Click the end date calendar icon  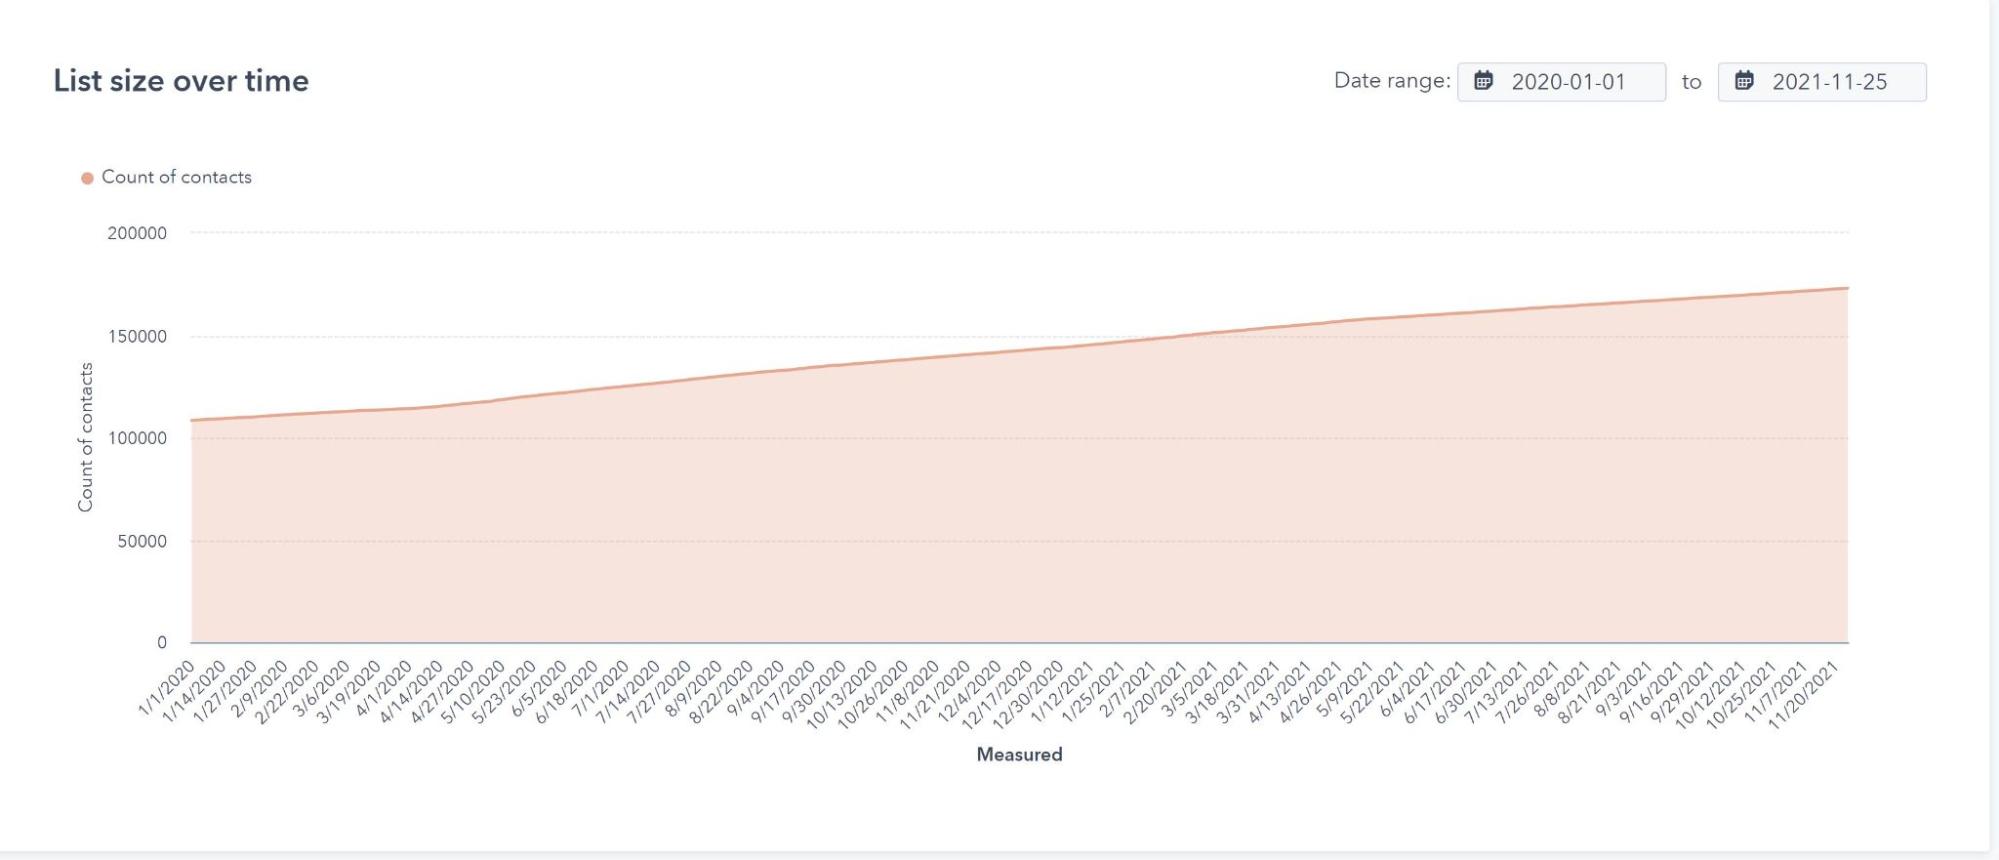point(1744,81)
